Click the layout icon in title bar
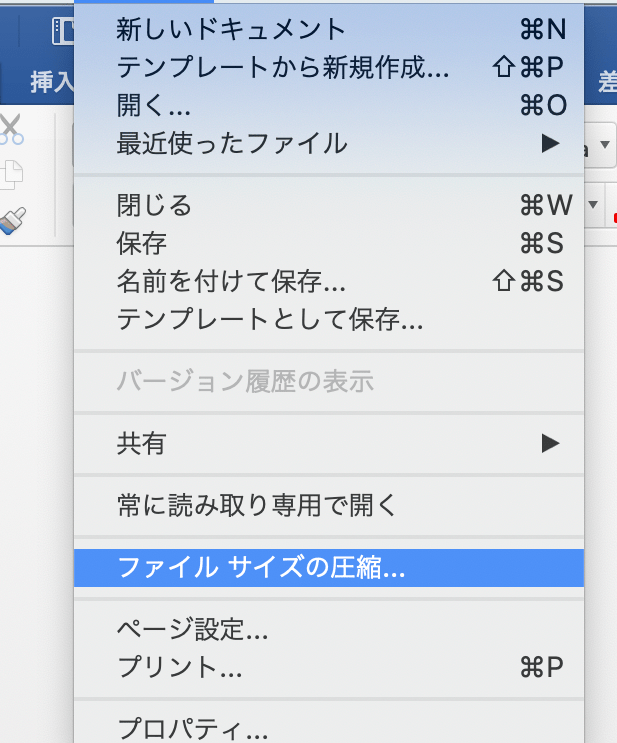The image size is (617, 743). click(64, 31)
